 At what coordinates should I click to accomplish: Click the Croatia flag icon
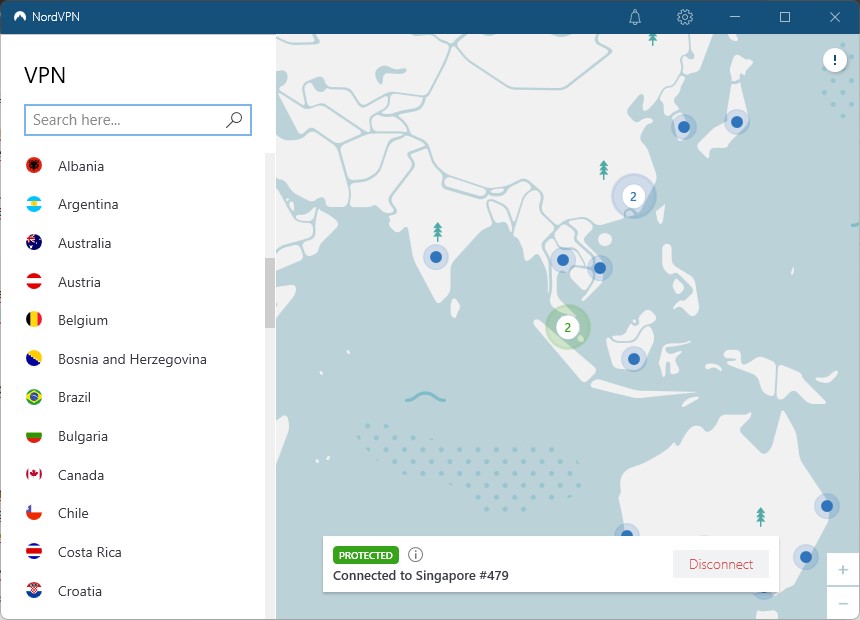[x=34, y=590]
